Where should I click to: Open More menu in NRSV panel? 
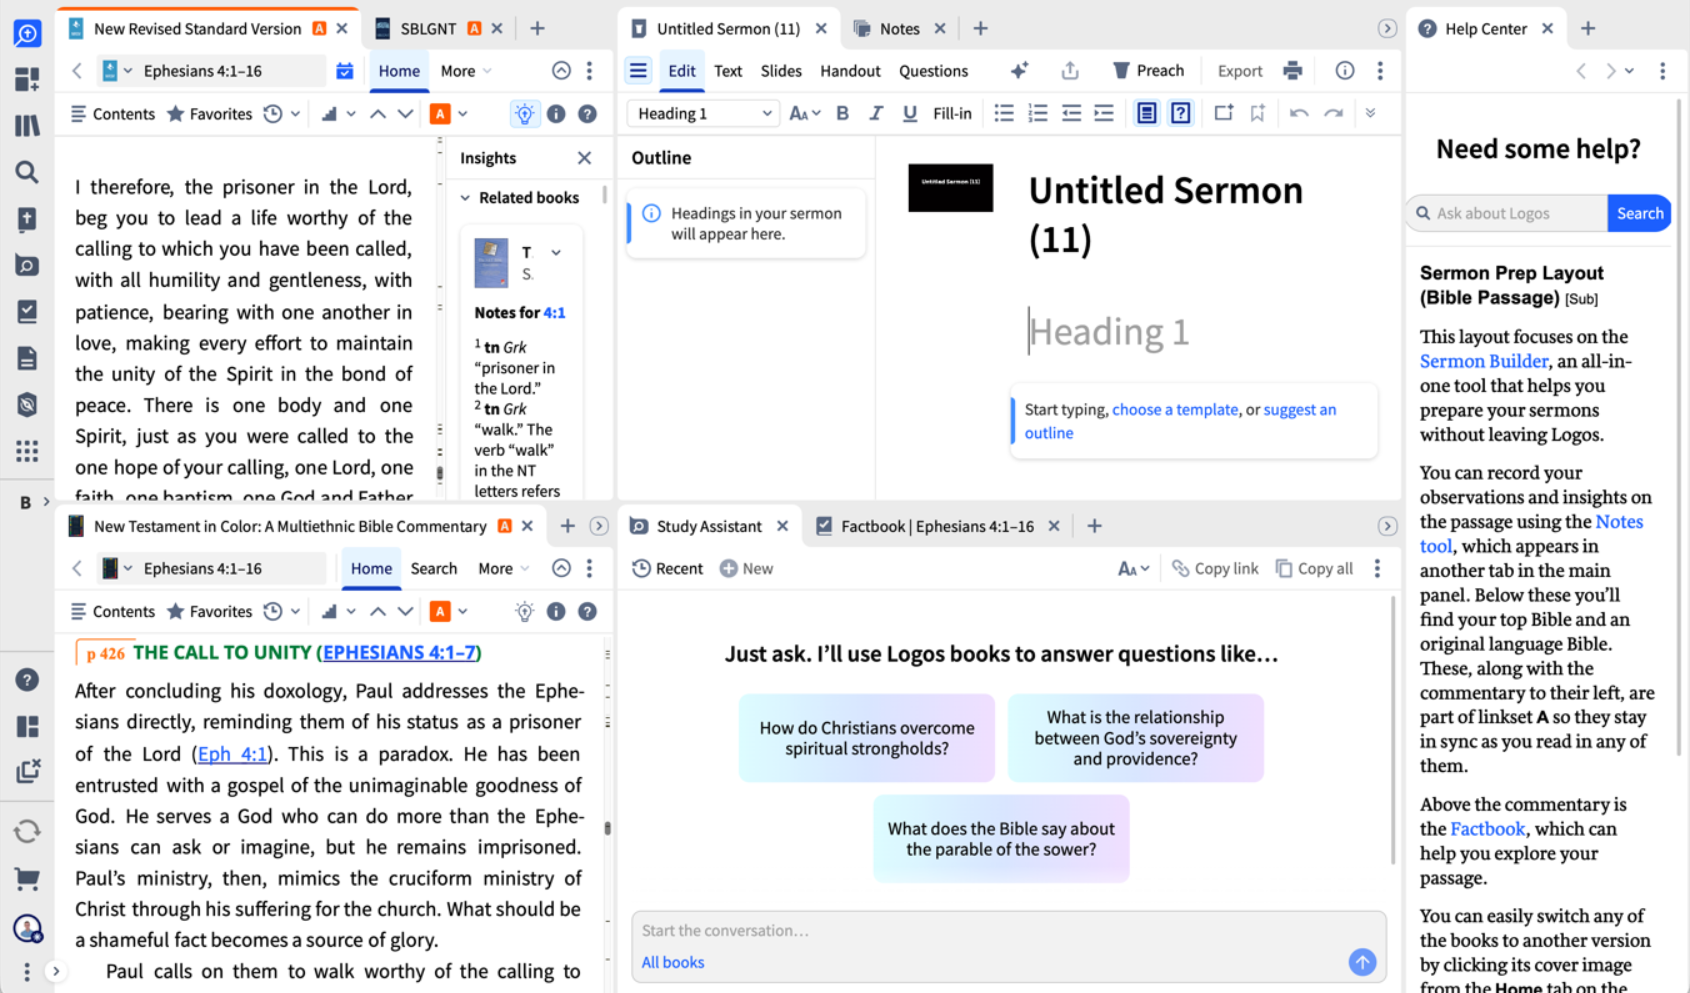pos(466,71)
